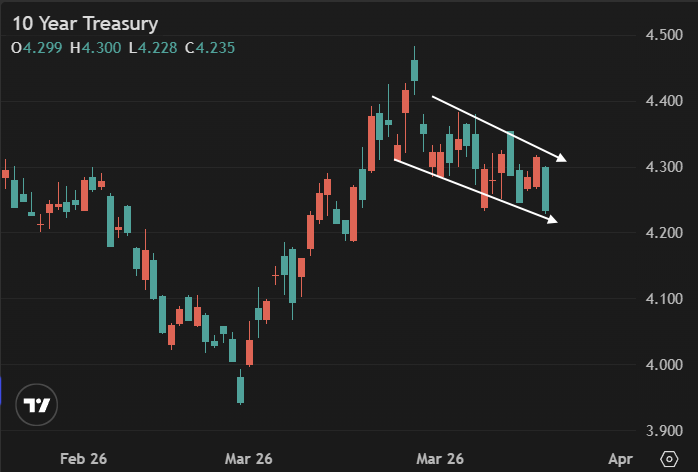This screenshot has width=698, height=472.
Task: Click the lower trendline arrowhead
Action: (553, 220)
